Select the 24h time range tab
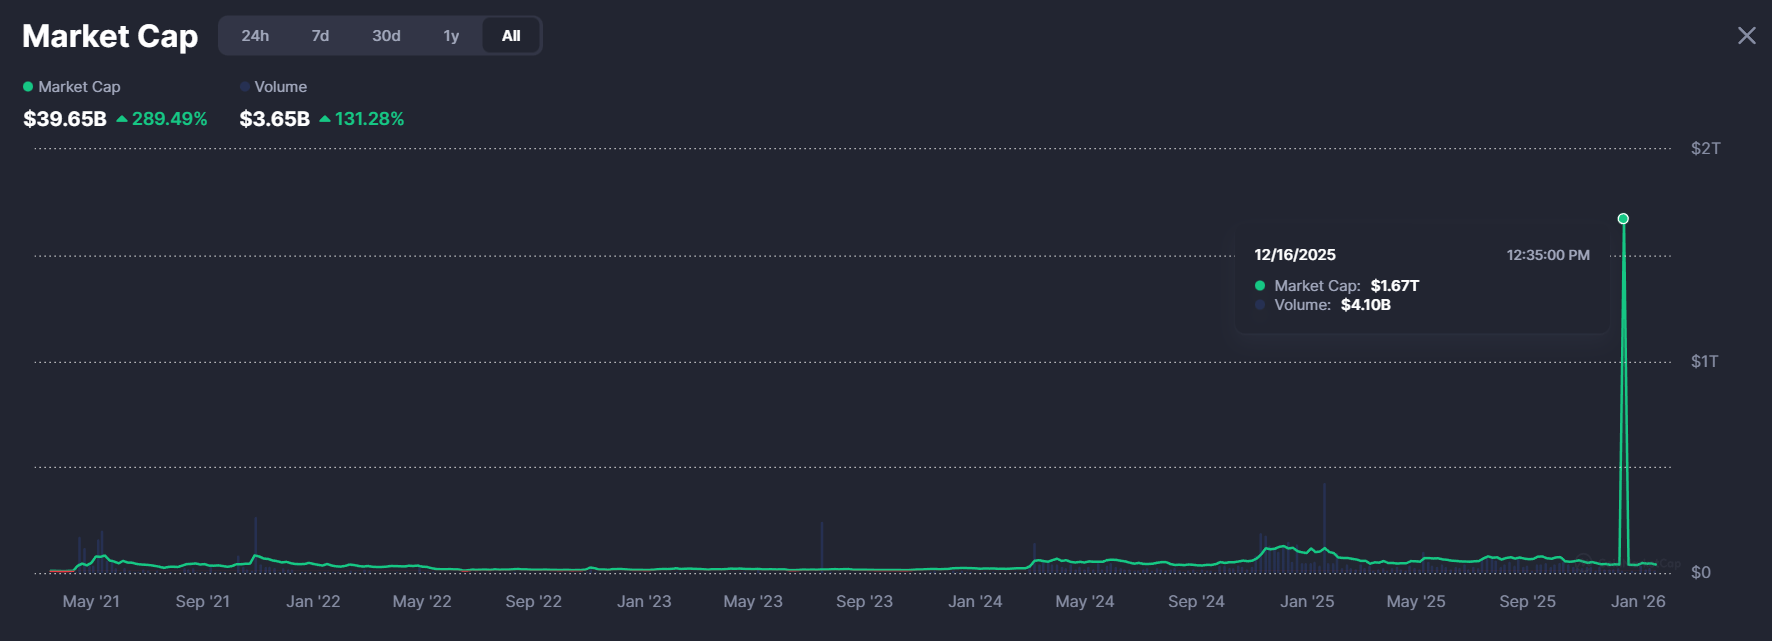The height and width of the screenshot is (641, 1772). tap(255, 36)
